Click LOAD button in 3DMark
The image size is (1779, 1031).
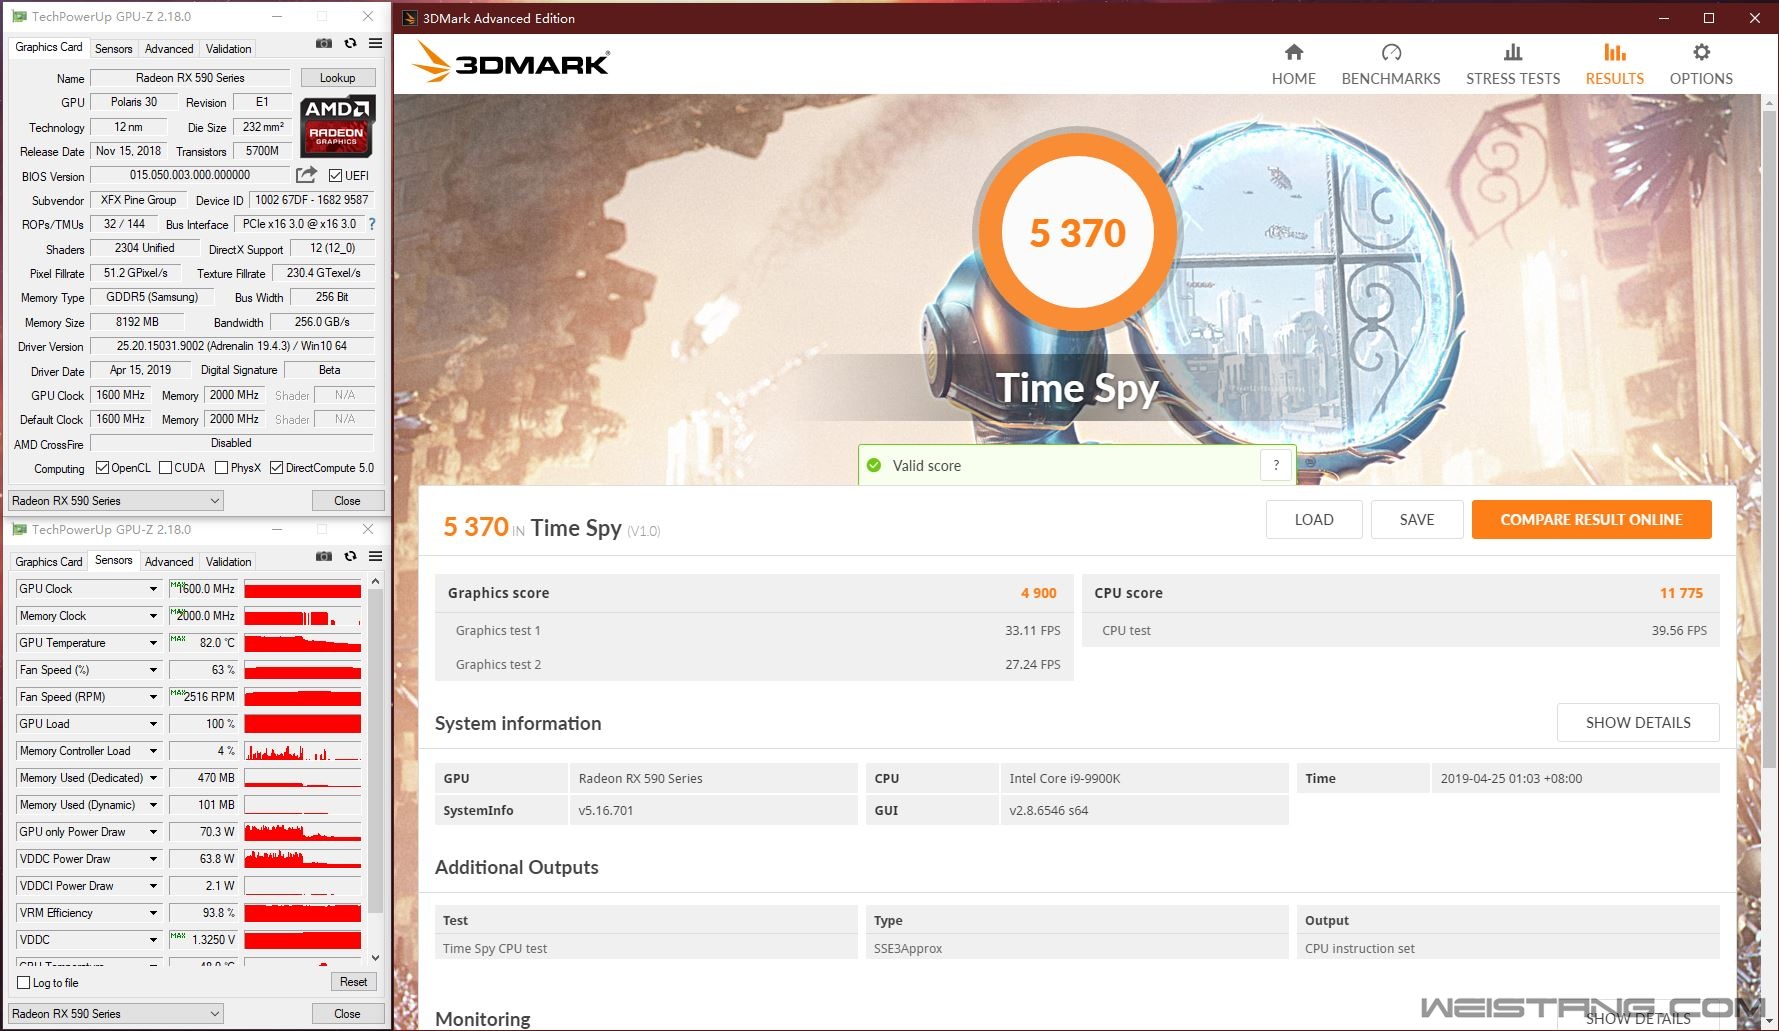1313,519
